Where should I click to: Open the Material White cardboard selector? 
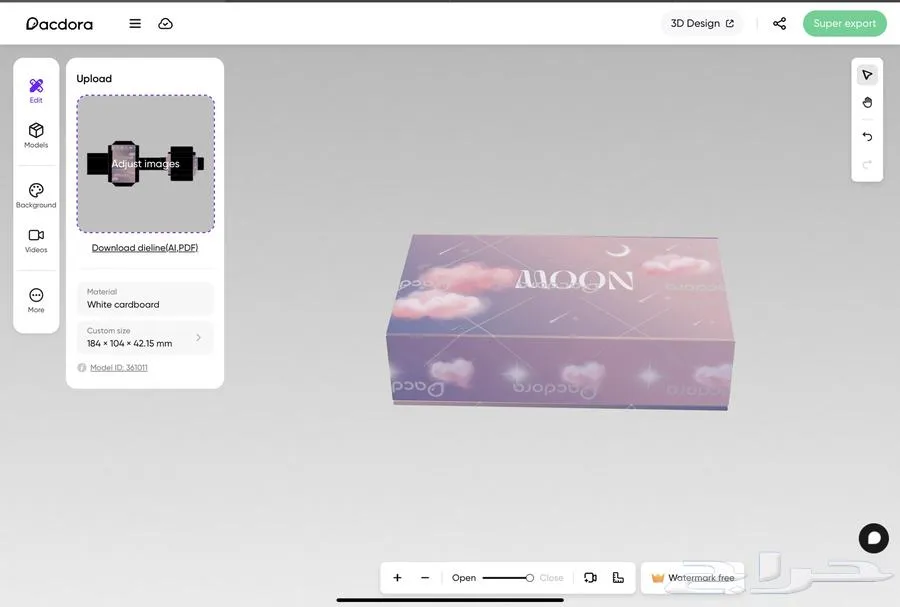(145, 298)
